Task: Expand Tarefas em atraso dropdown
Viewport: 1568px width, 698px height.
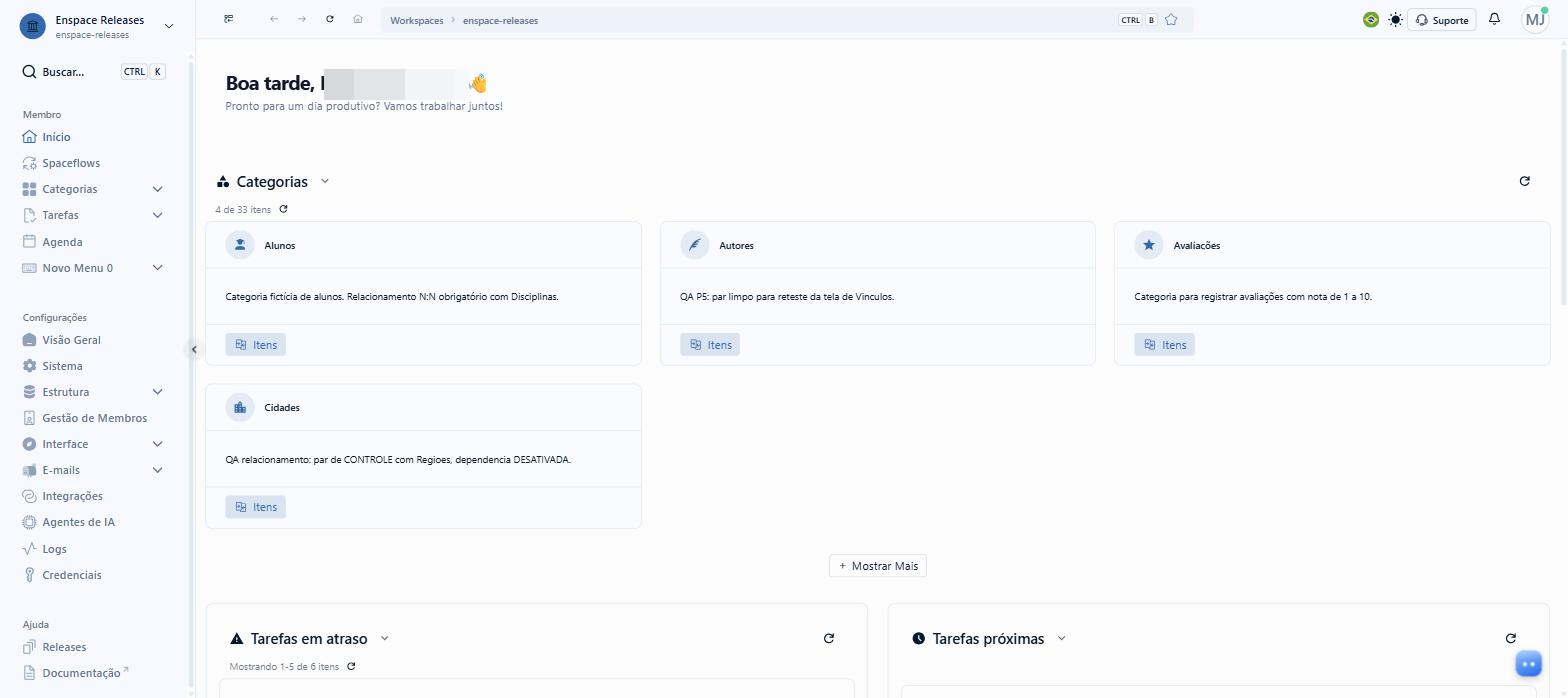Action: coord(385,638)
